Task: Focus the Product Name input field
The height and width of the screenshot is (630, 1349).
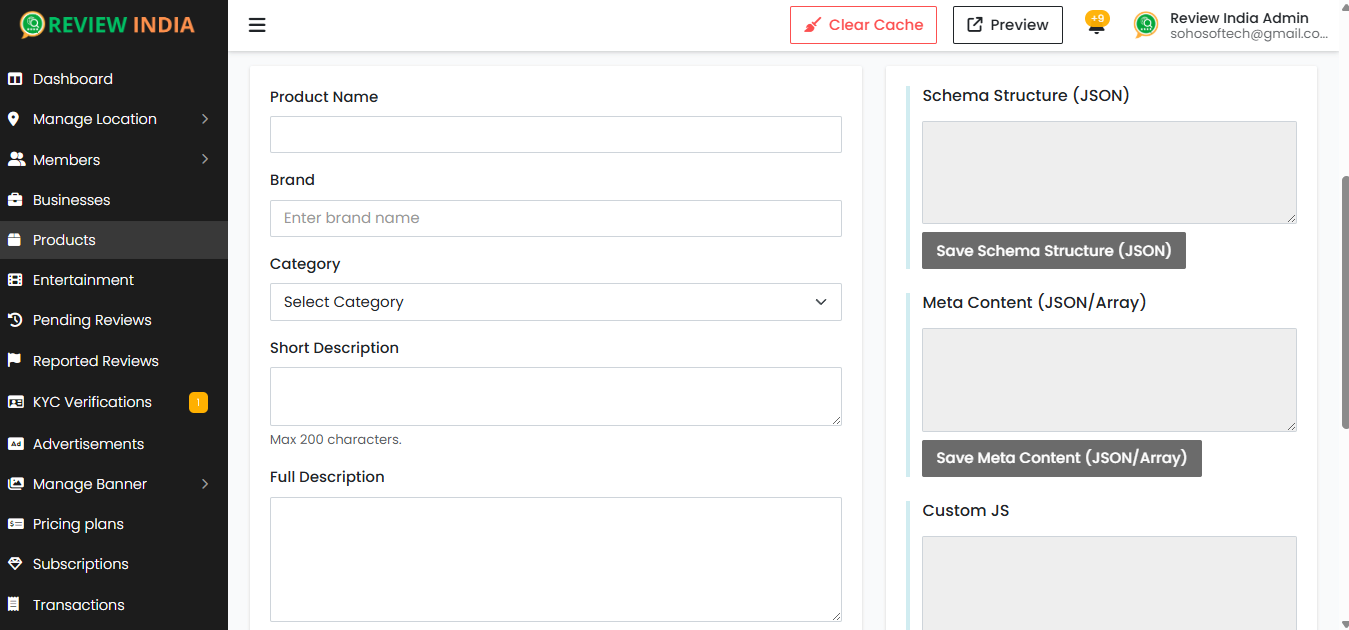Action: (x=556, y=134)
